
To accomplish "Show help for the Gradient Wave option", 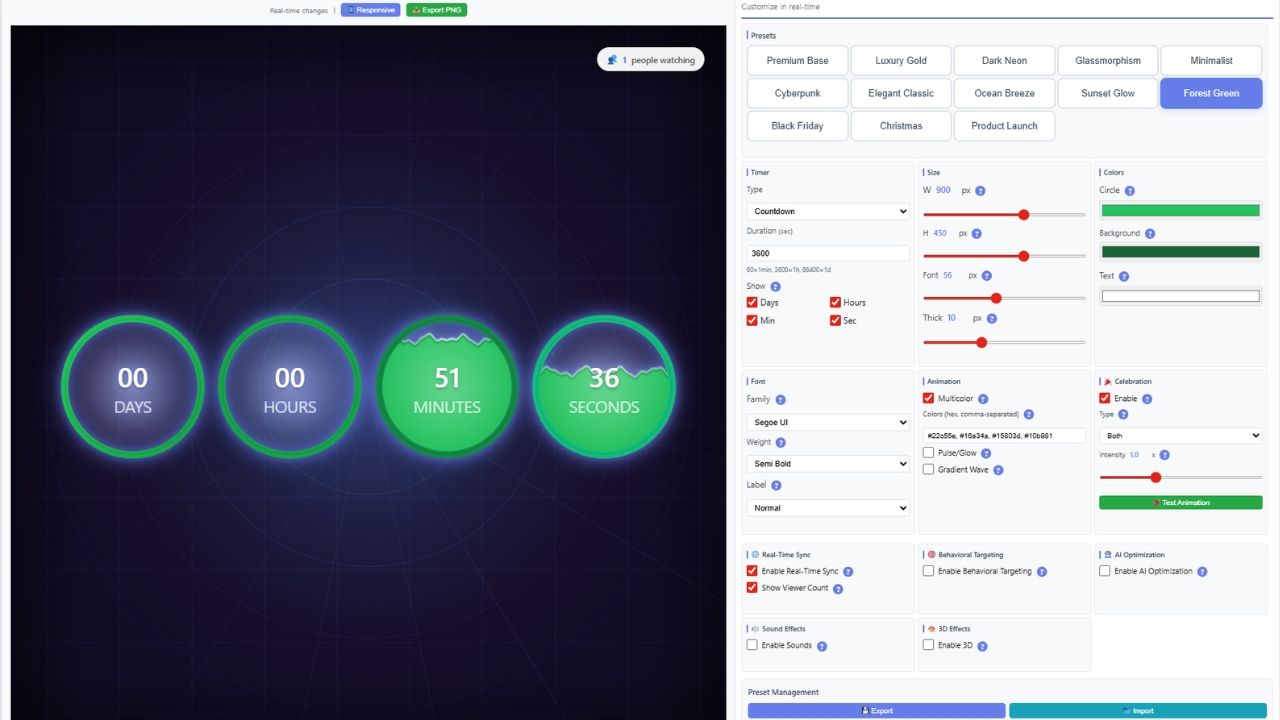I will pos(998,470).
